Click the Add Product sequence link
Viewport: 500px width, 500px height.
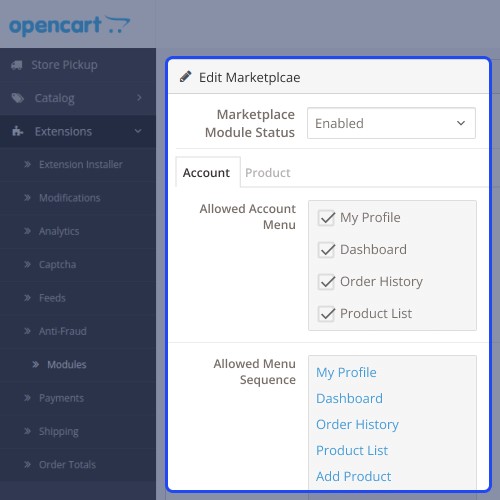(x=353, y=476)
